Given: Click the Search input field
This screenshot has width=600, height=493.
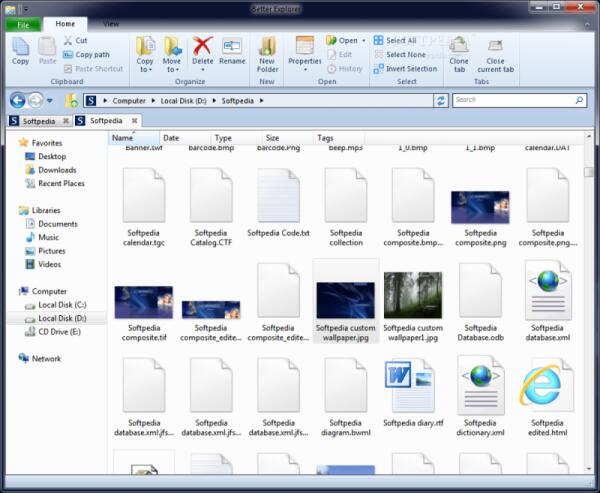Looking at the screenshot, I should (515, 101).
